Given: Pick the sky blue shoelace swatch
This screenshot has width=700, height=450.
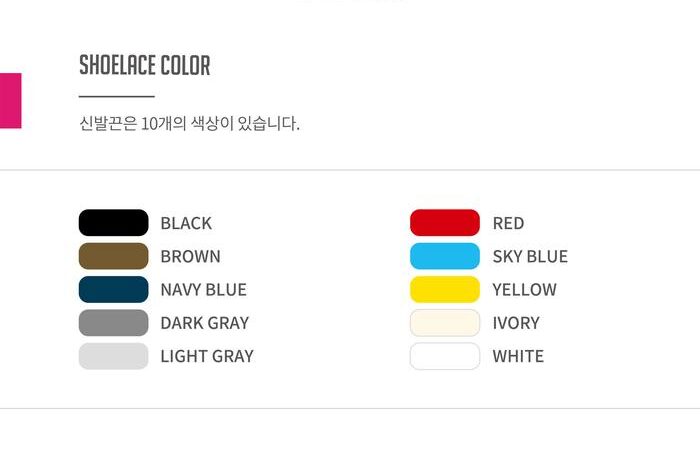Looking at the screenshot, I should [x=445, y=256].
